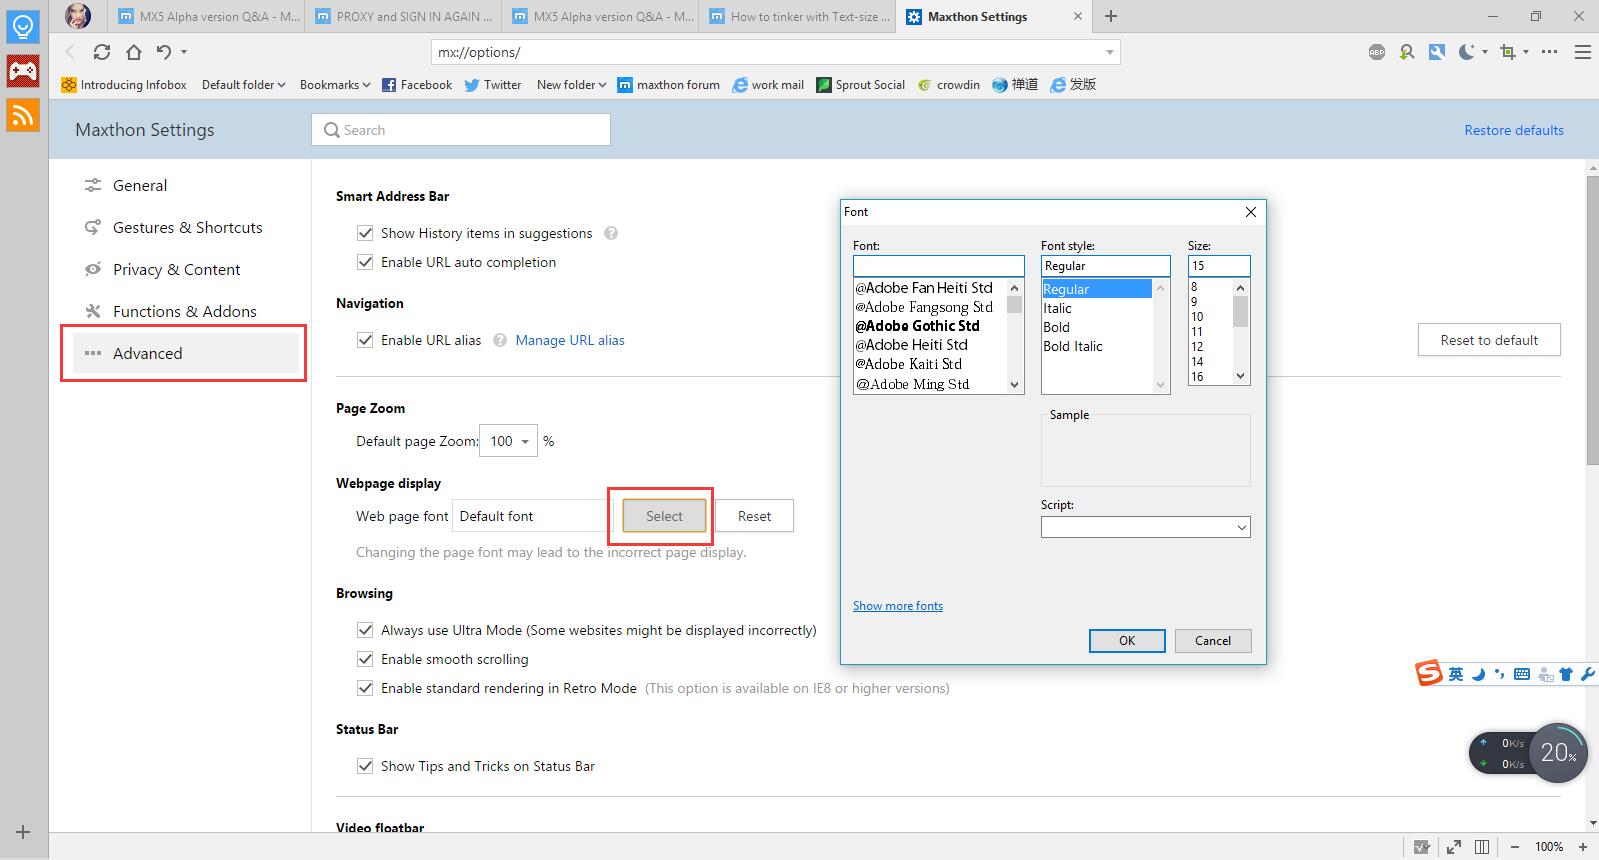Viewport: 1599px width, 860px height.
Task: Toggle Always use Ultra Mode checkbox
Action: point(365,630)
